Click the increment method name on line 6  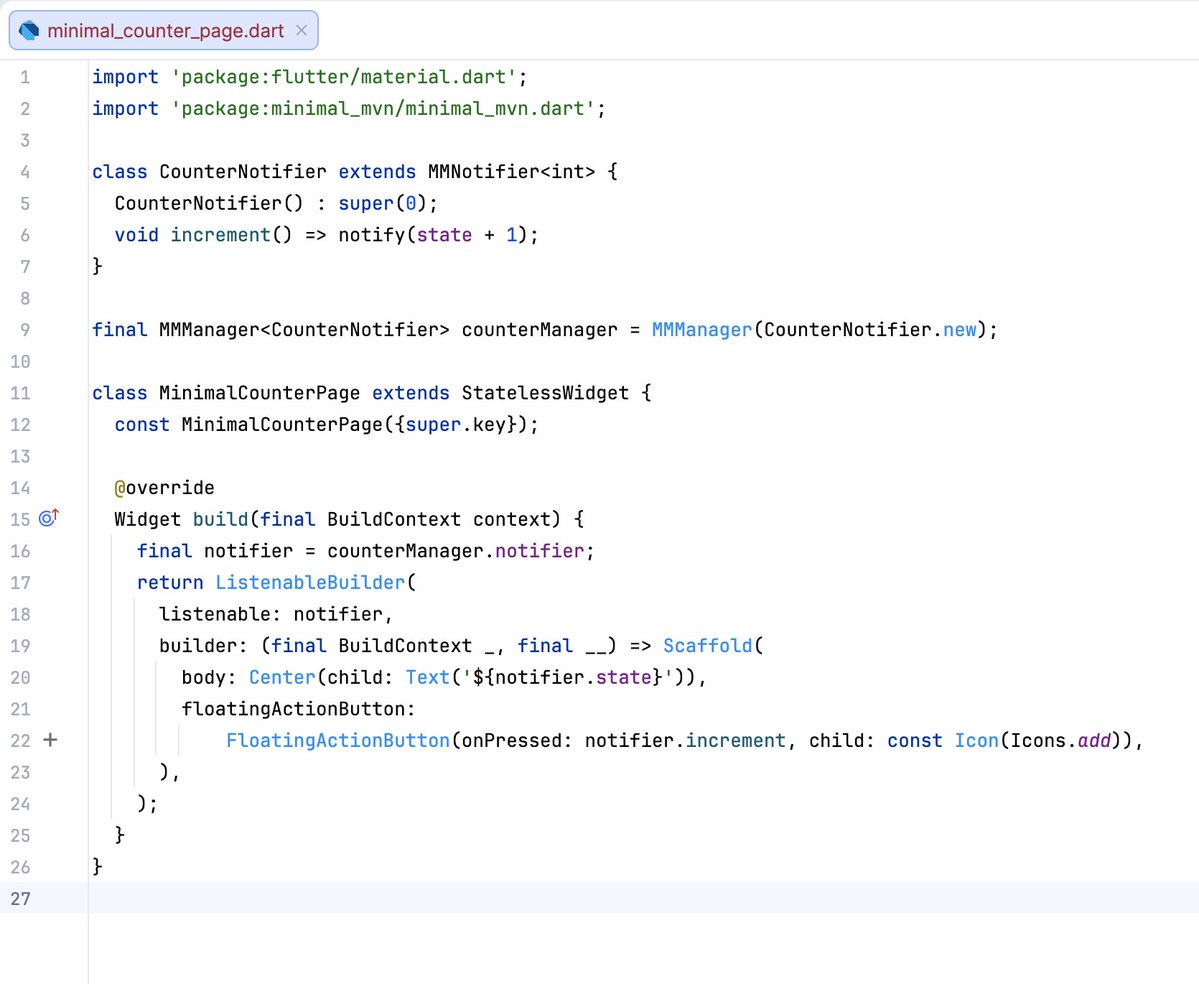tap(219, 234)
